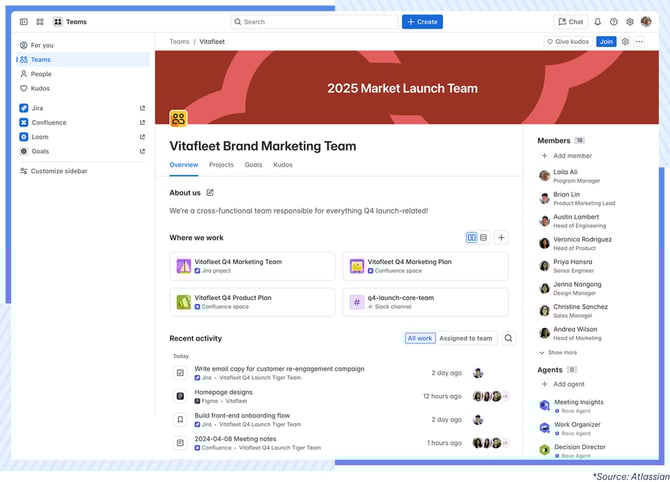Open the help question mark icon
This screenshot has height=482, width=670.
tap(614, 22)
